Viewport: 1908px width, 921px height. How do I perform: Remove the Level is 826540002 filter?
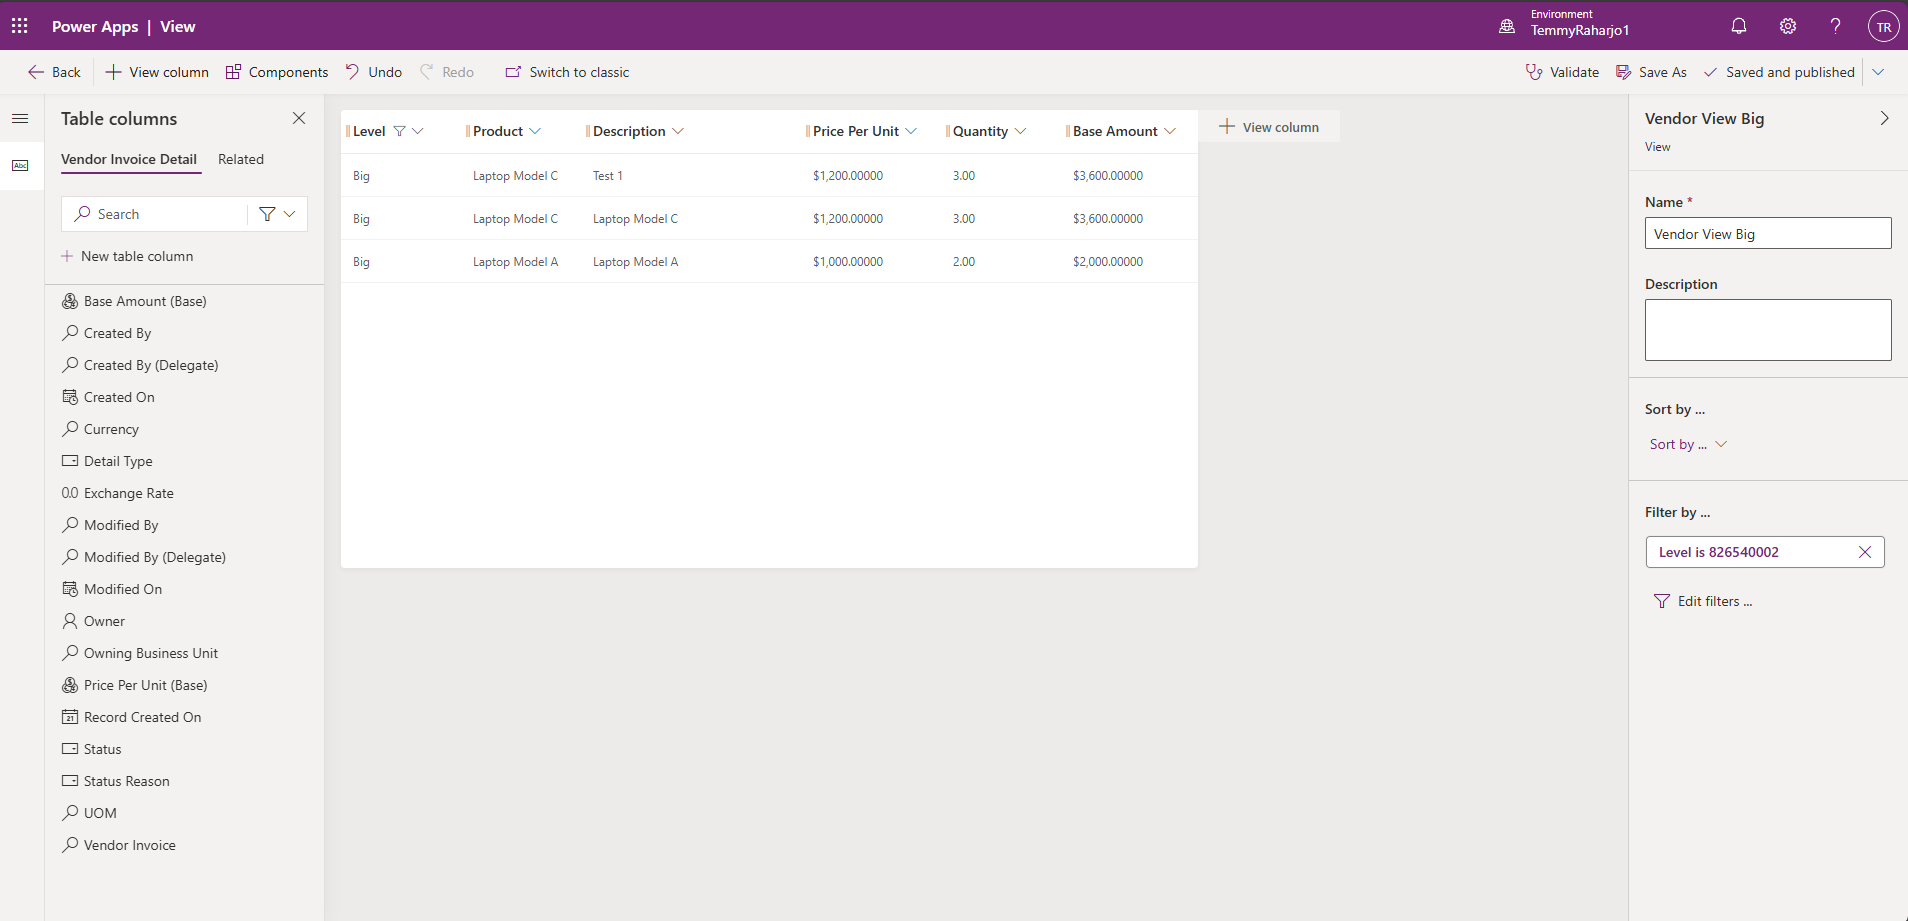[1865, 552]
